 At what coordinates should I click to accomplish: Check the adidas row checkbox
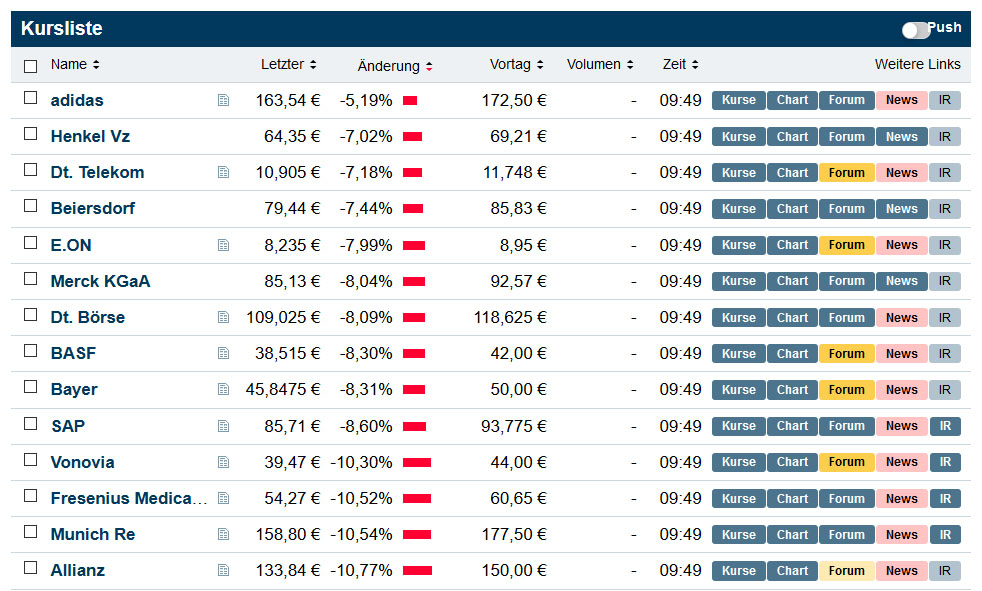30,98
